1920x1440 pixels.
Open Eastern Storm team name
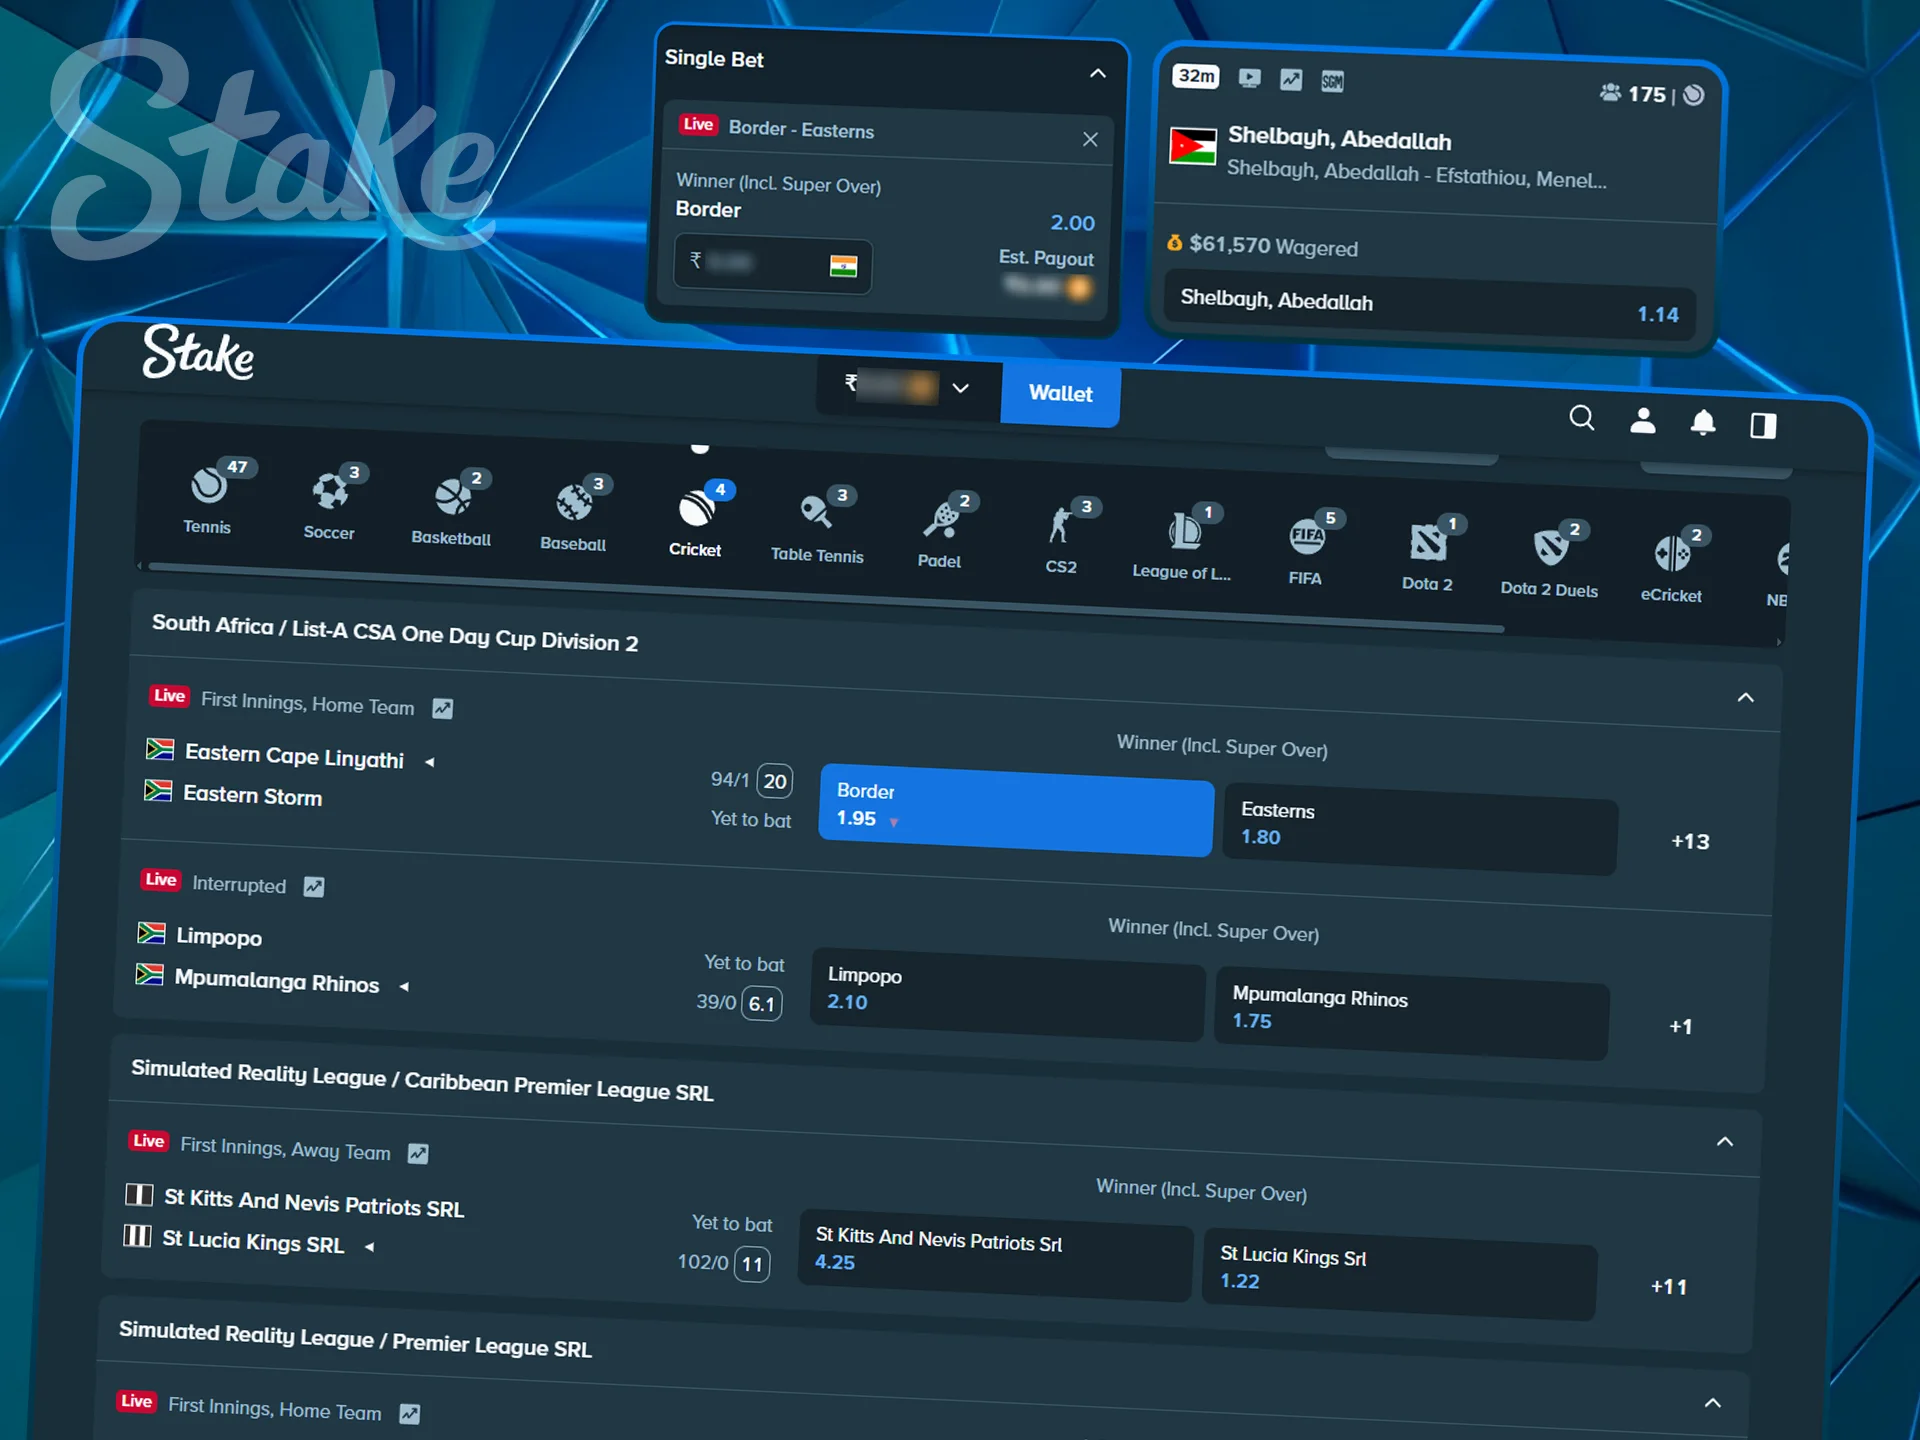tap(252, 796)
